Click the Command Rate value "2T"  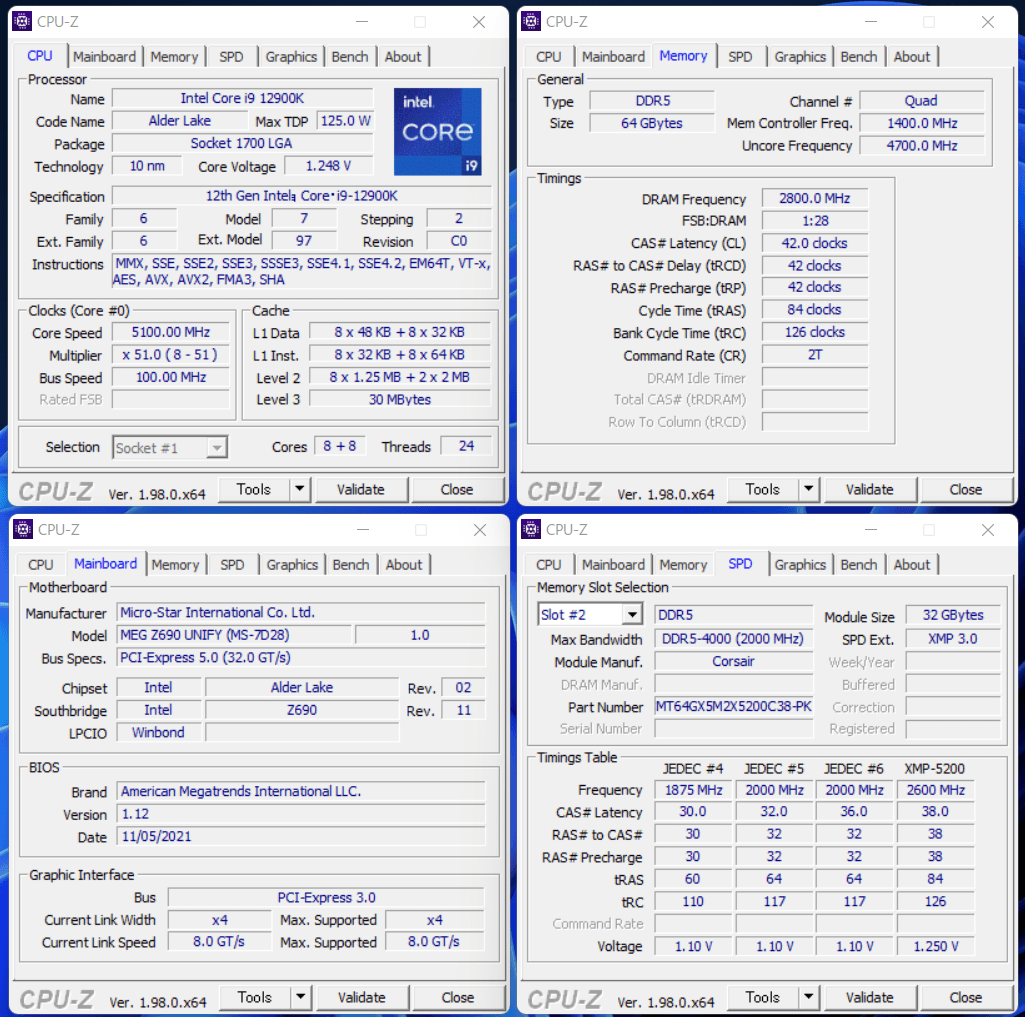pos(815,355)
